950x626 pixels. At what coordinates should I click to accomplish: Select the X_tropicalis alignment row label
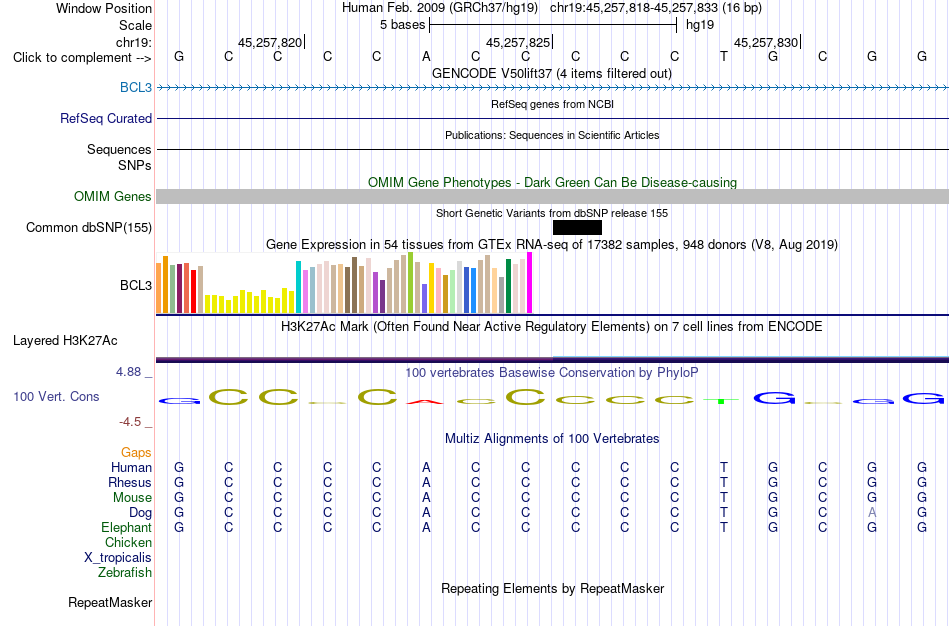pos(118,558)
